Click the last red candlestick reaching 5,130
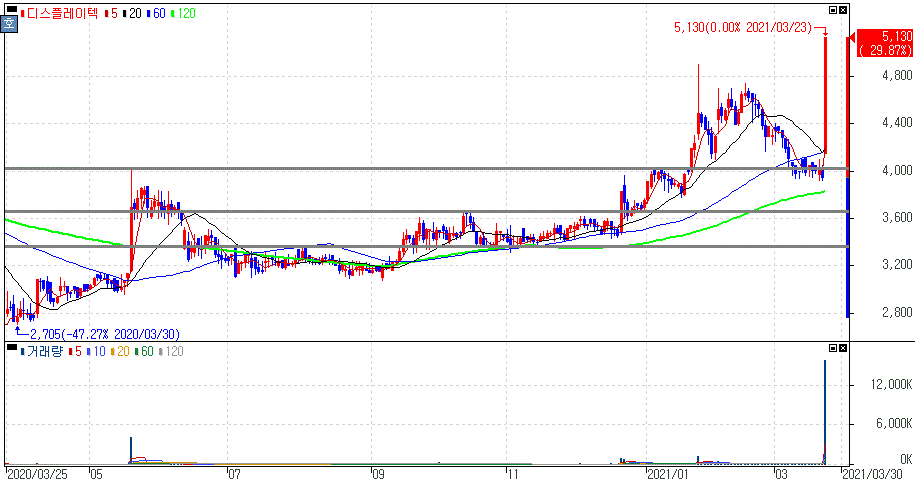915x483 pixels. point(825,95)
